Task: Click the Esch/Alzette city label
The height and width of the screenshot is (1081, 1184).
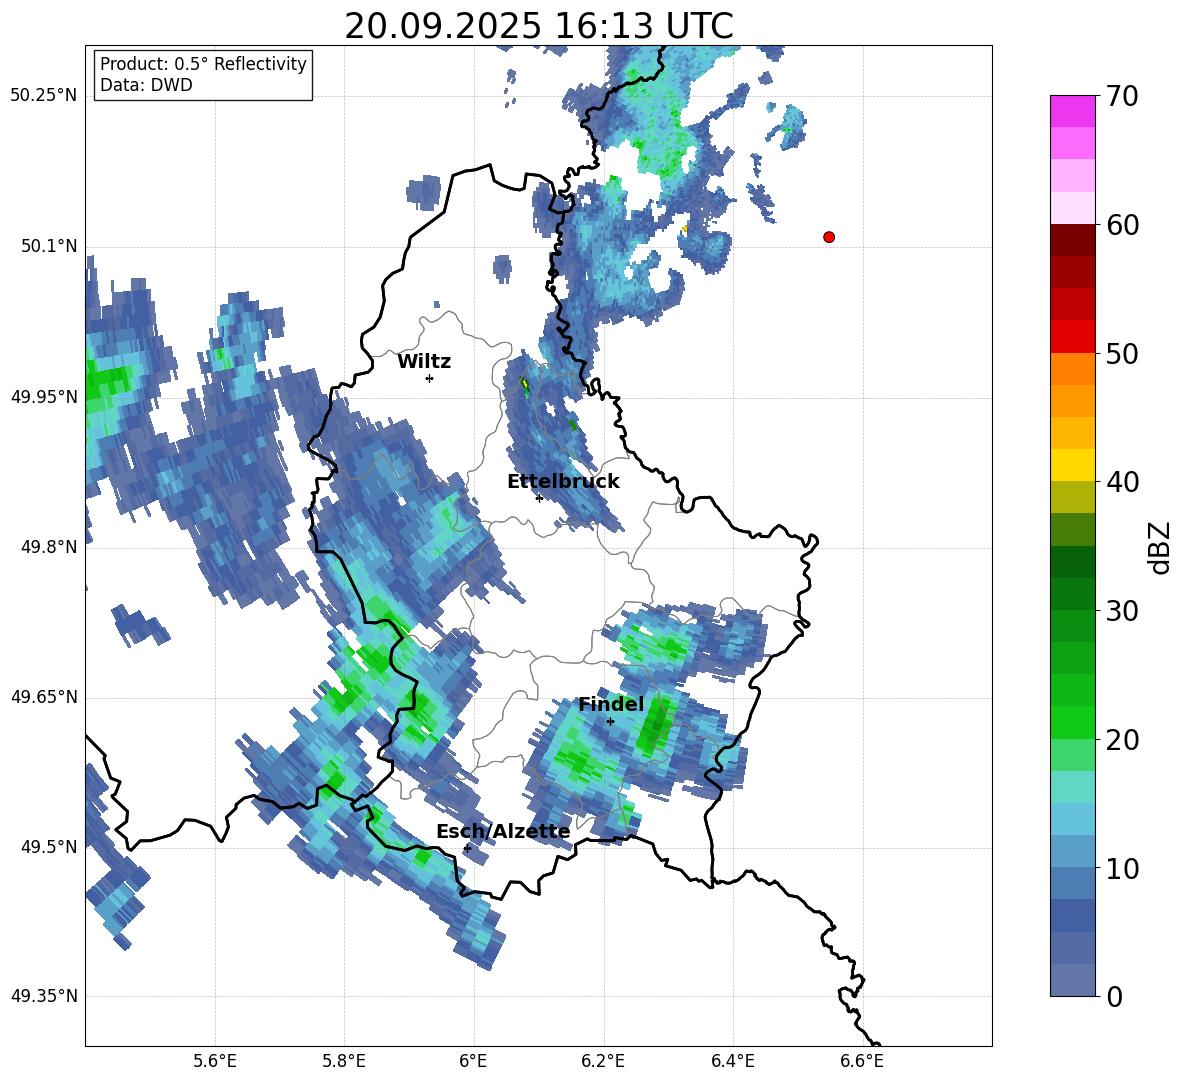Action: 503,832
